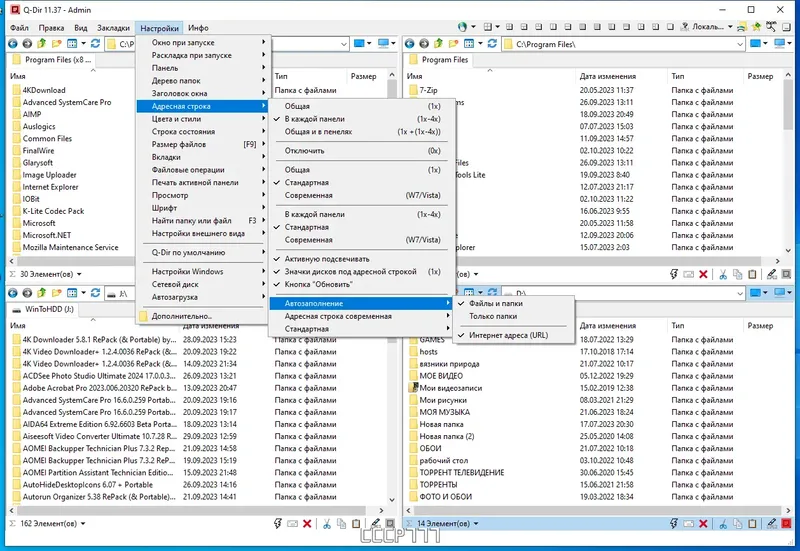Open '30 Элемент(ов)' status dropdown
This screenshot has height=551, width=800.
(79, 274)
